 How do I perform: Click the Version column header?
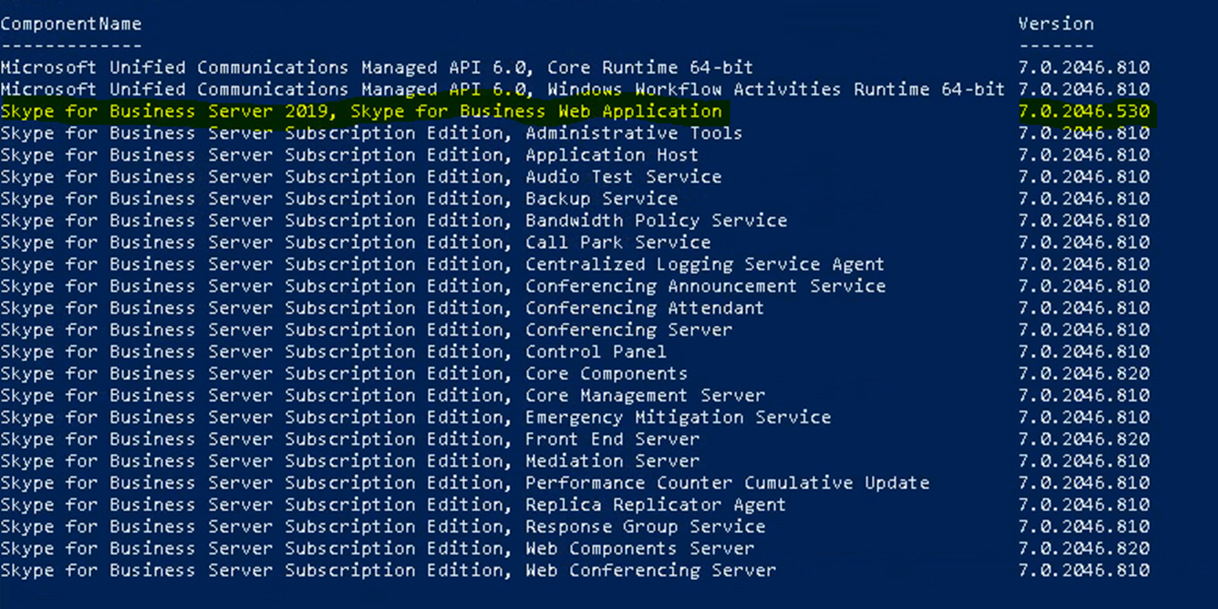coord(1056,23)
